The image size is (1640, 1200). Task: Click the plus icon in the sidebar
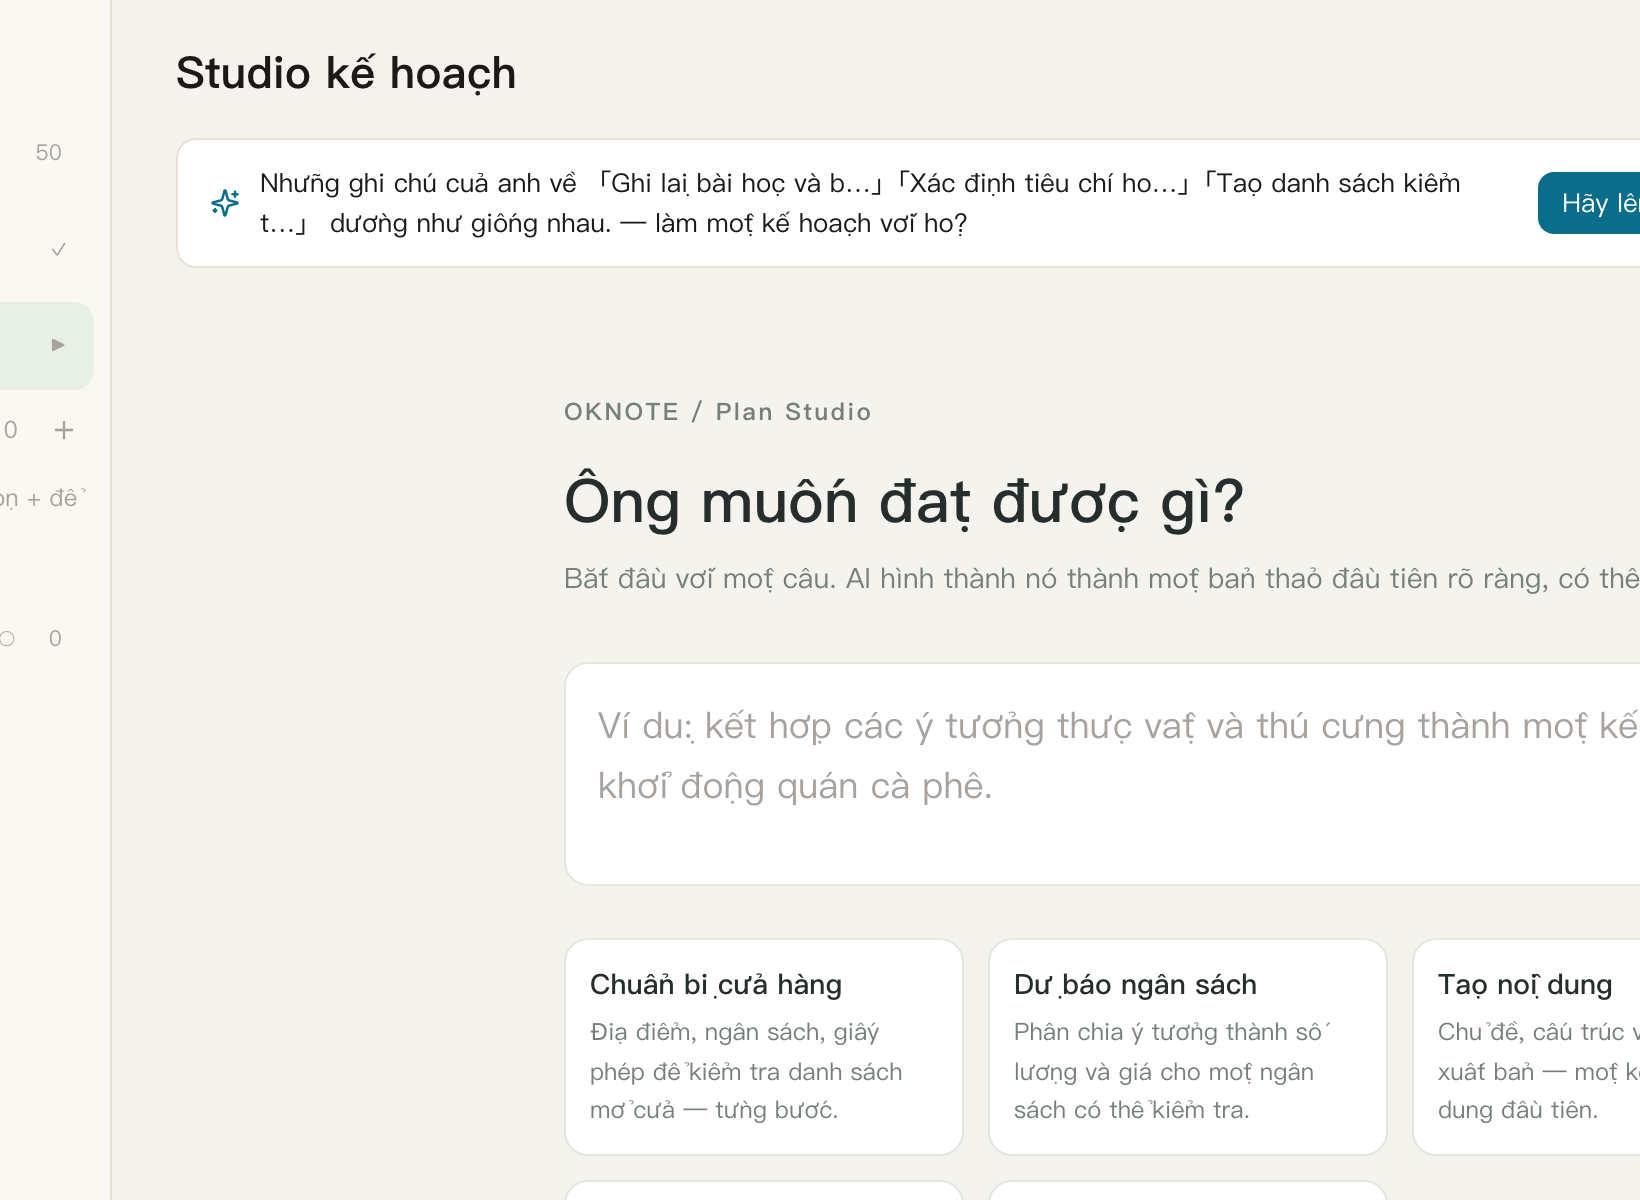pyautogui.click(x=64, y=430)
